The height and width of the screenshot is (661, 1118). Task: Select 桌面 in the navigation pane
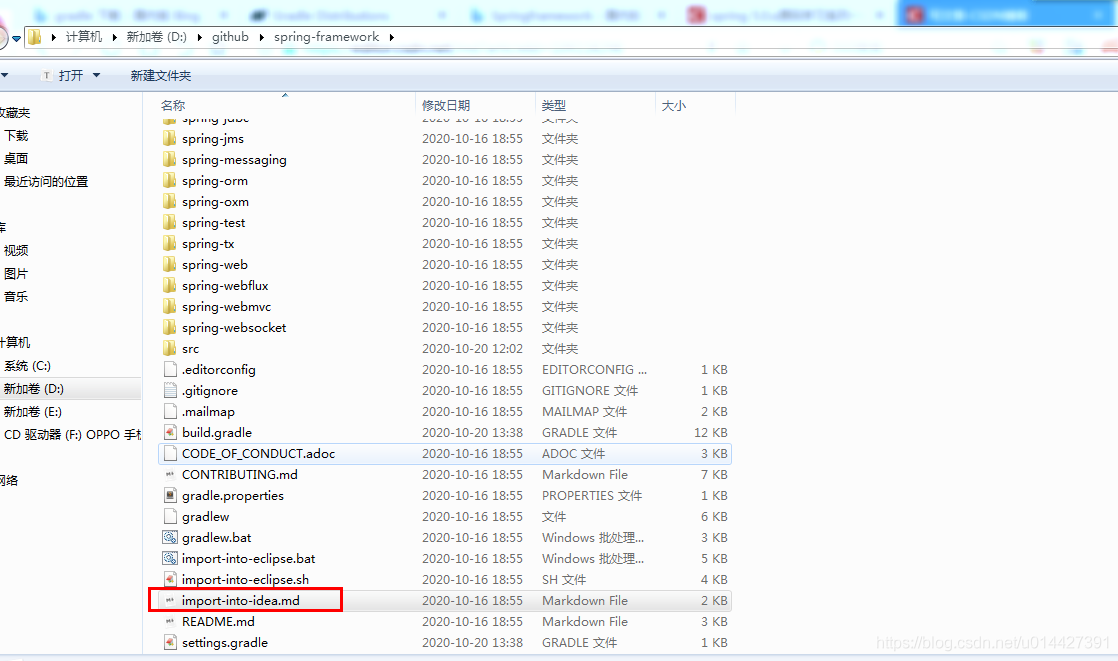(16, 158)
